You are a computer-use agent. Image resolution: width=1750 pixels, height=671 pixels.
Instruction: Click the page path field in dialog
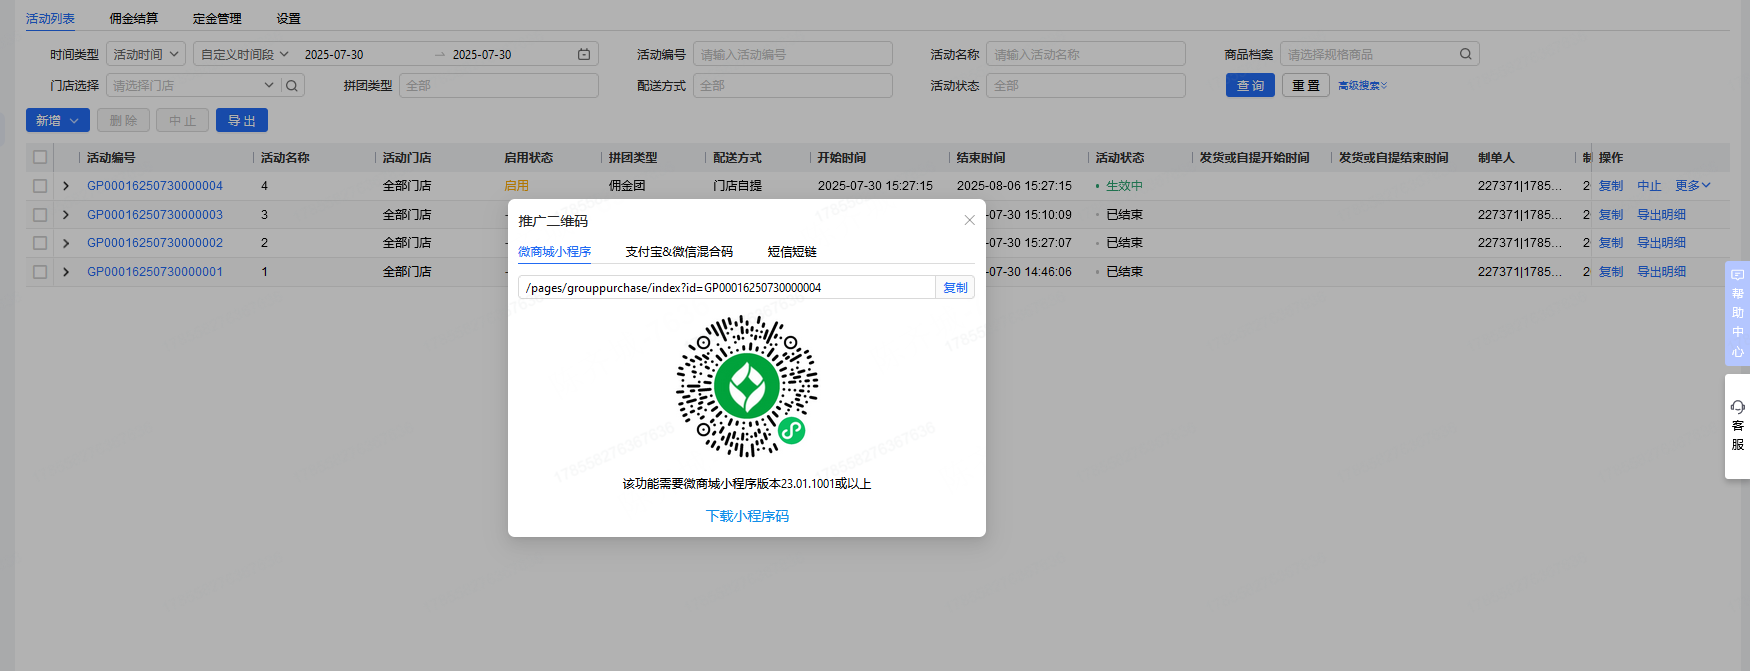727,288
